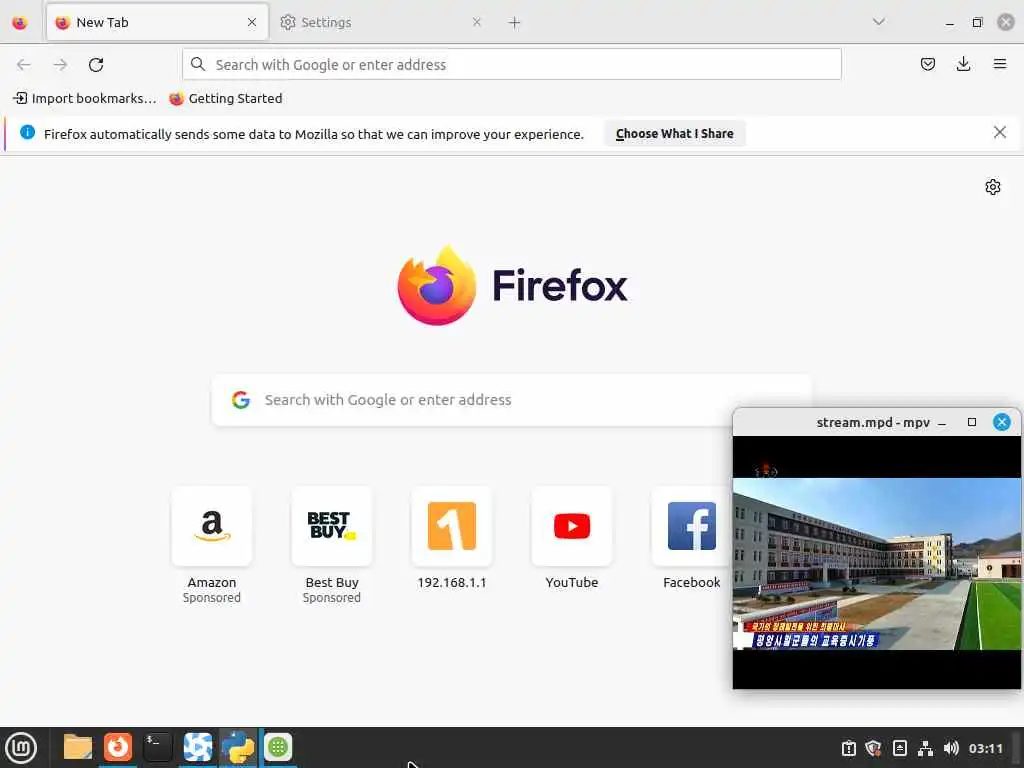The height and width of the screenshot is (768, 1024).
Task: Close the New Tab tab
Action: [x=252, y=22]
